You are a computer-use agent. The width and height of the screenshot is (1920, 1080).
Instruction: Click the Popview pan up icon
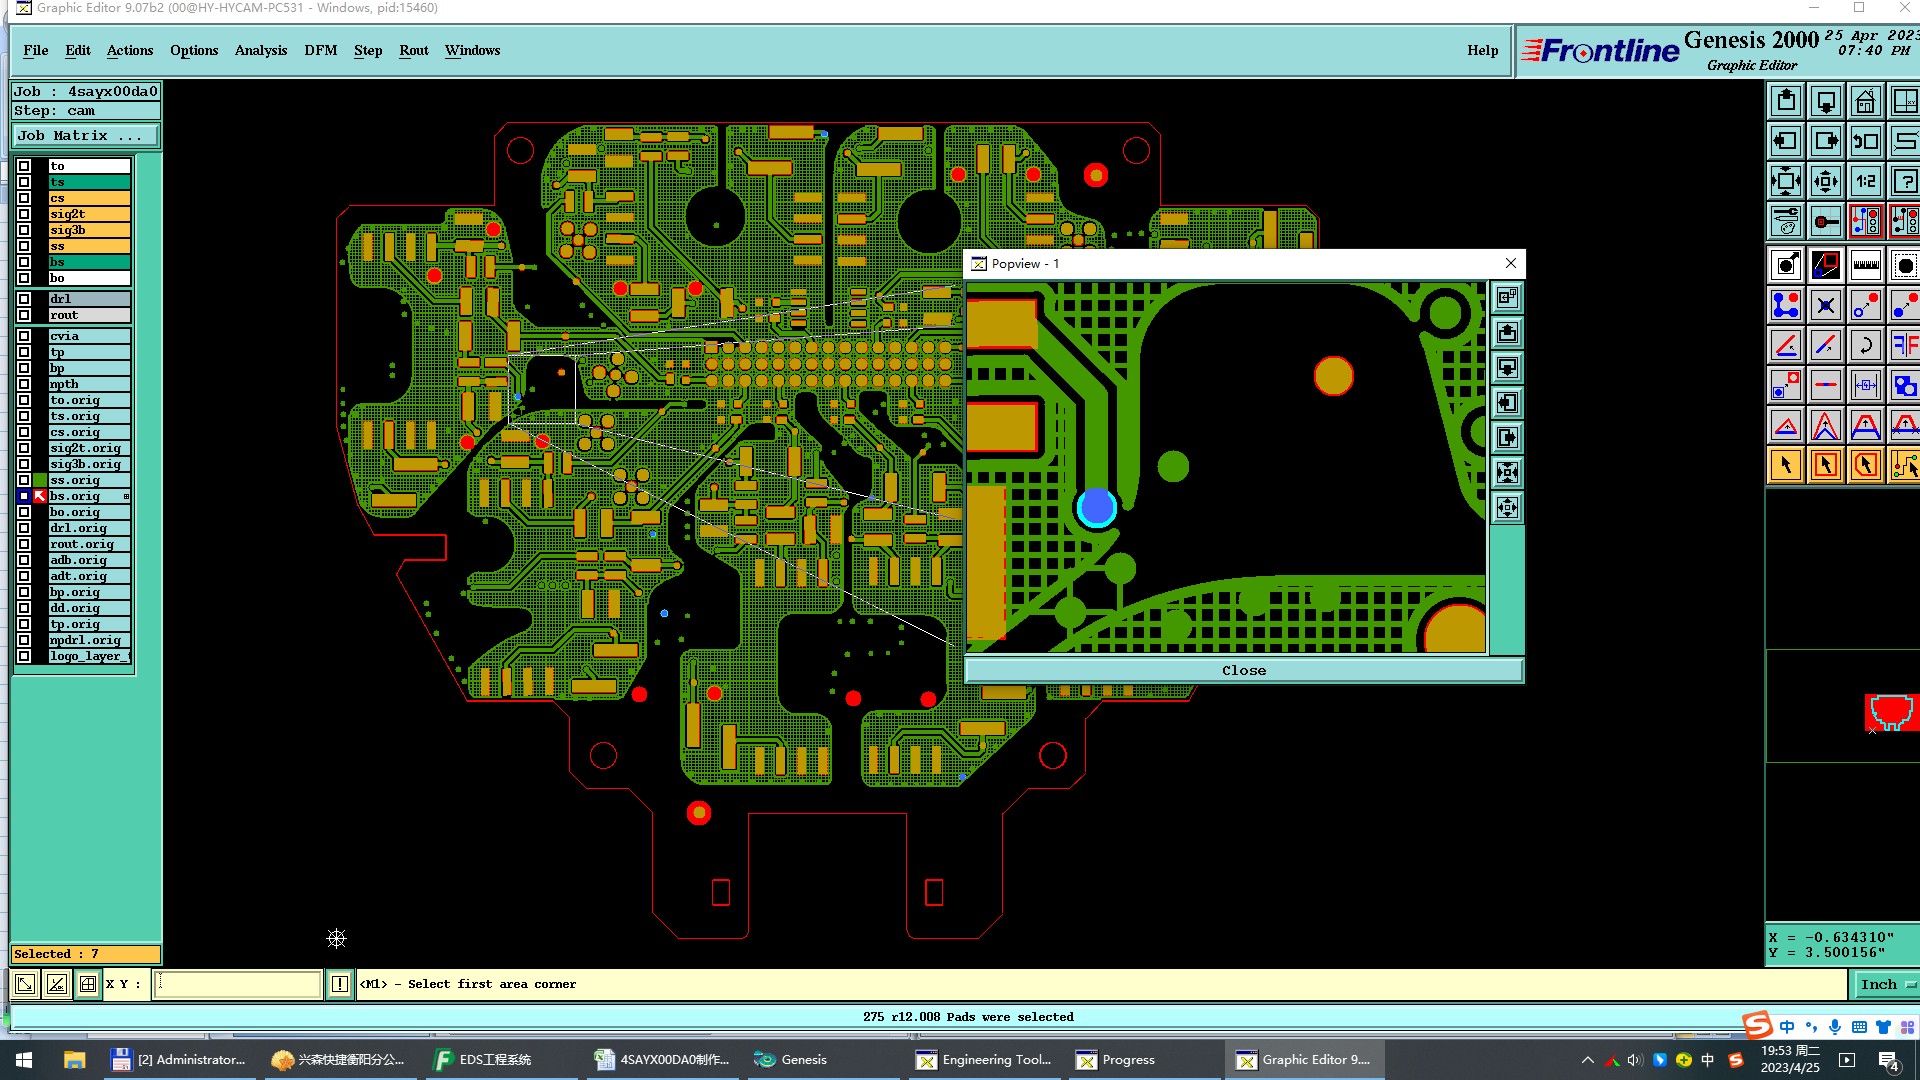tap(1507, 333)
